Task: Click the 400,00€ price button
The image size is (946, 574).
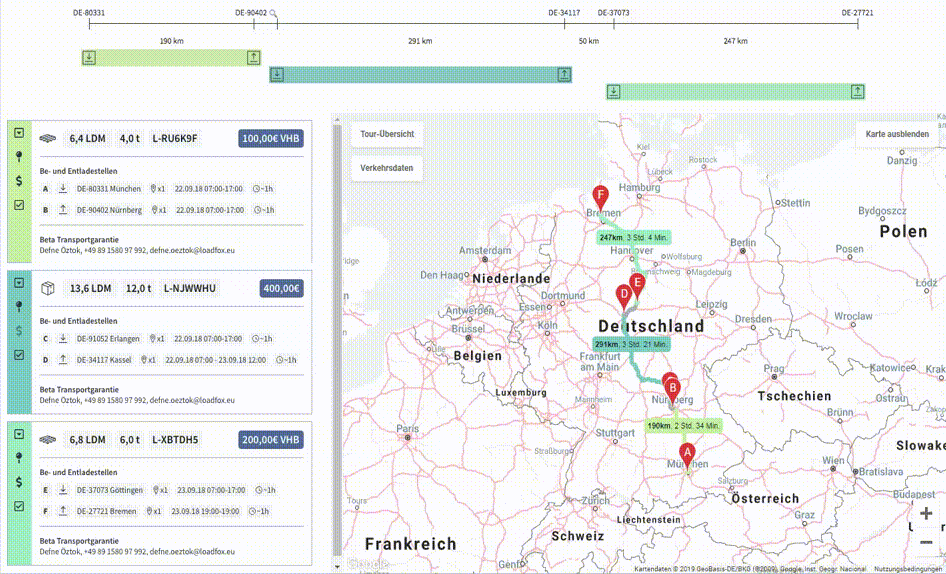Action: coord(280,289)
